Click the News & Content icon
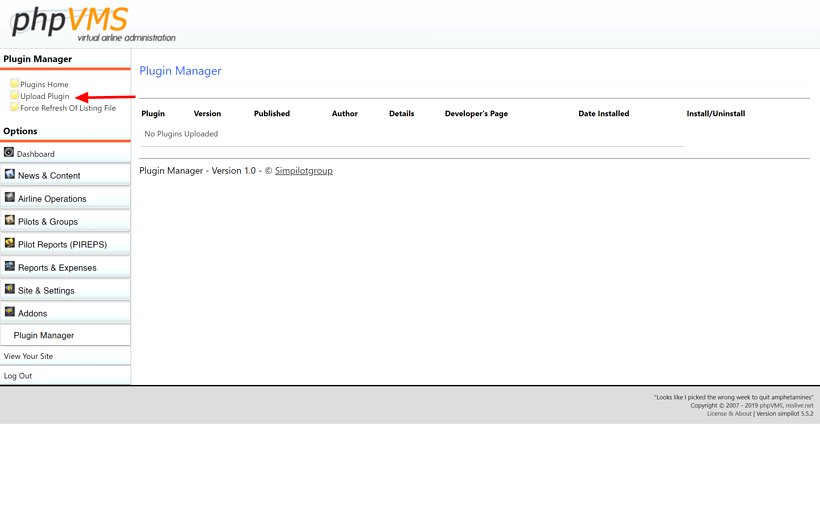The height and width of the screenshot is (528, 820). coord(10,174)
